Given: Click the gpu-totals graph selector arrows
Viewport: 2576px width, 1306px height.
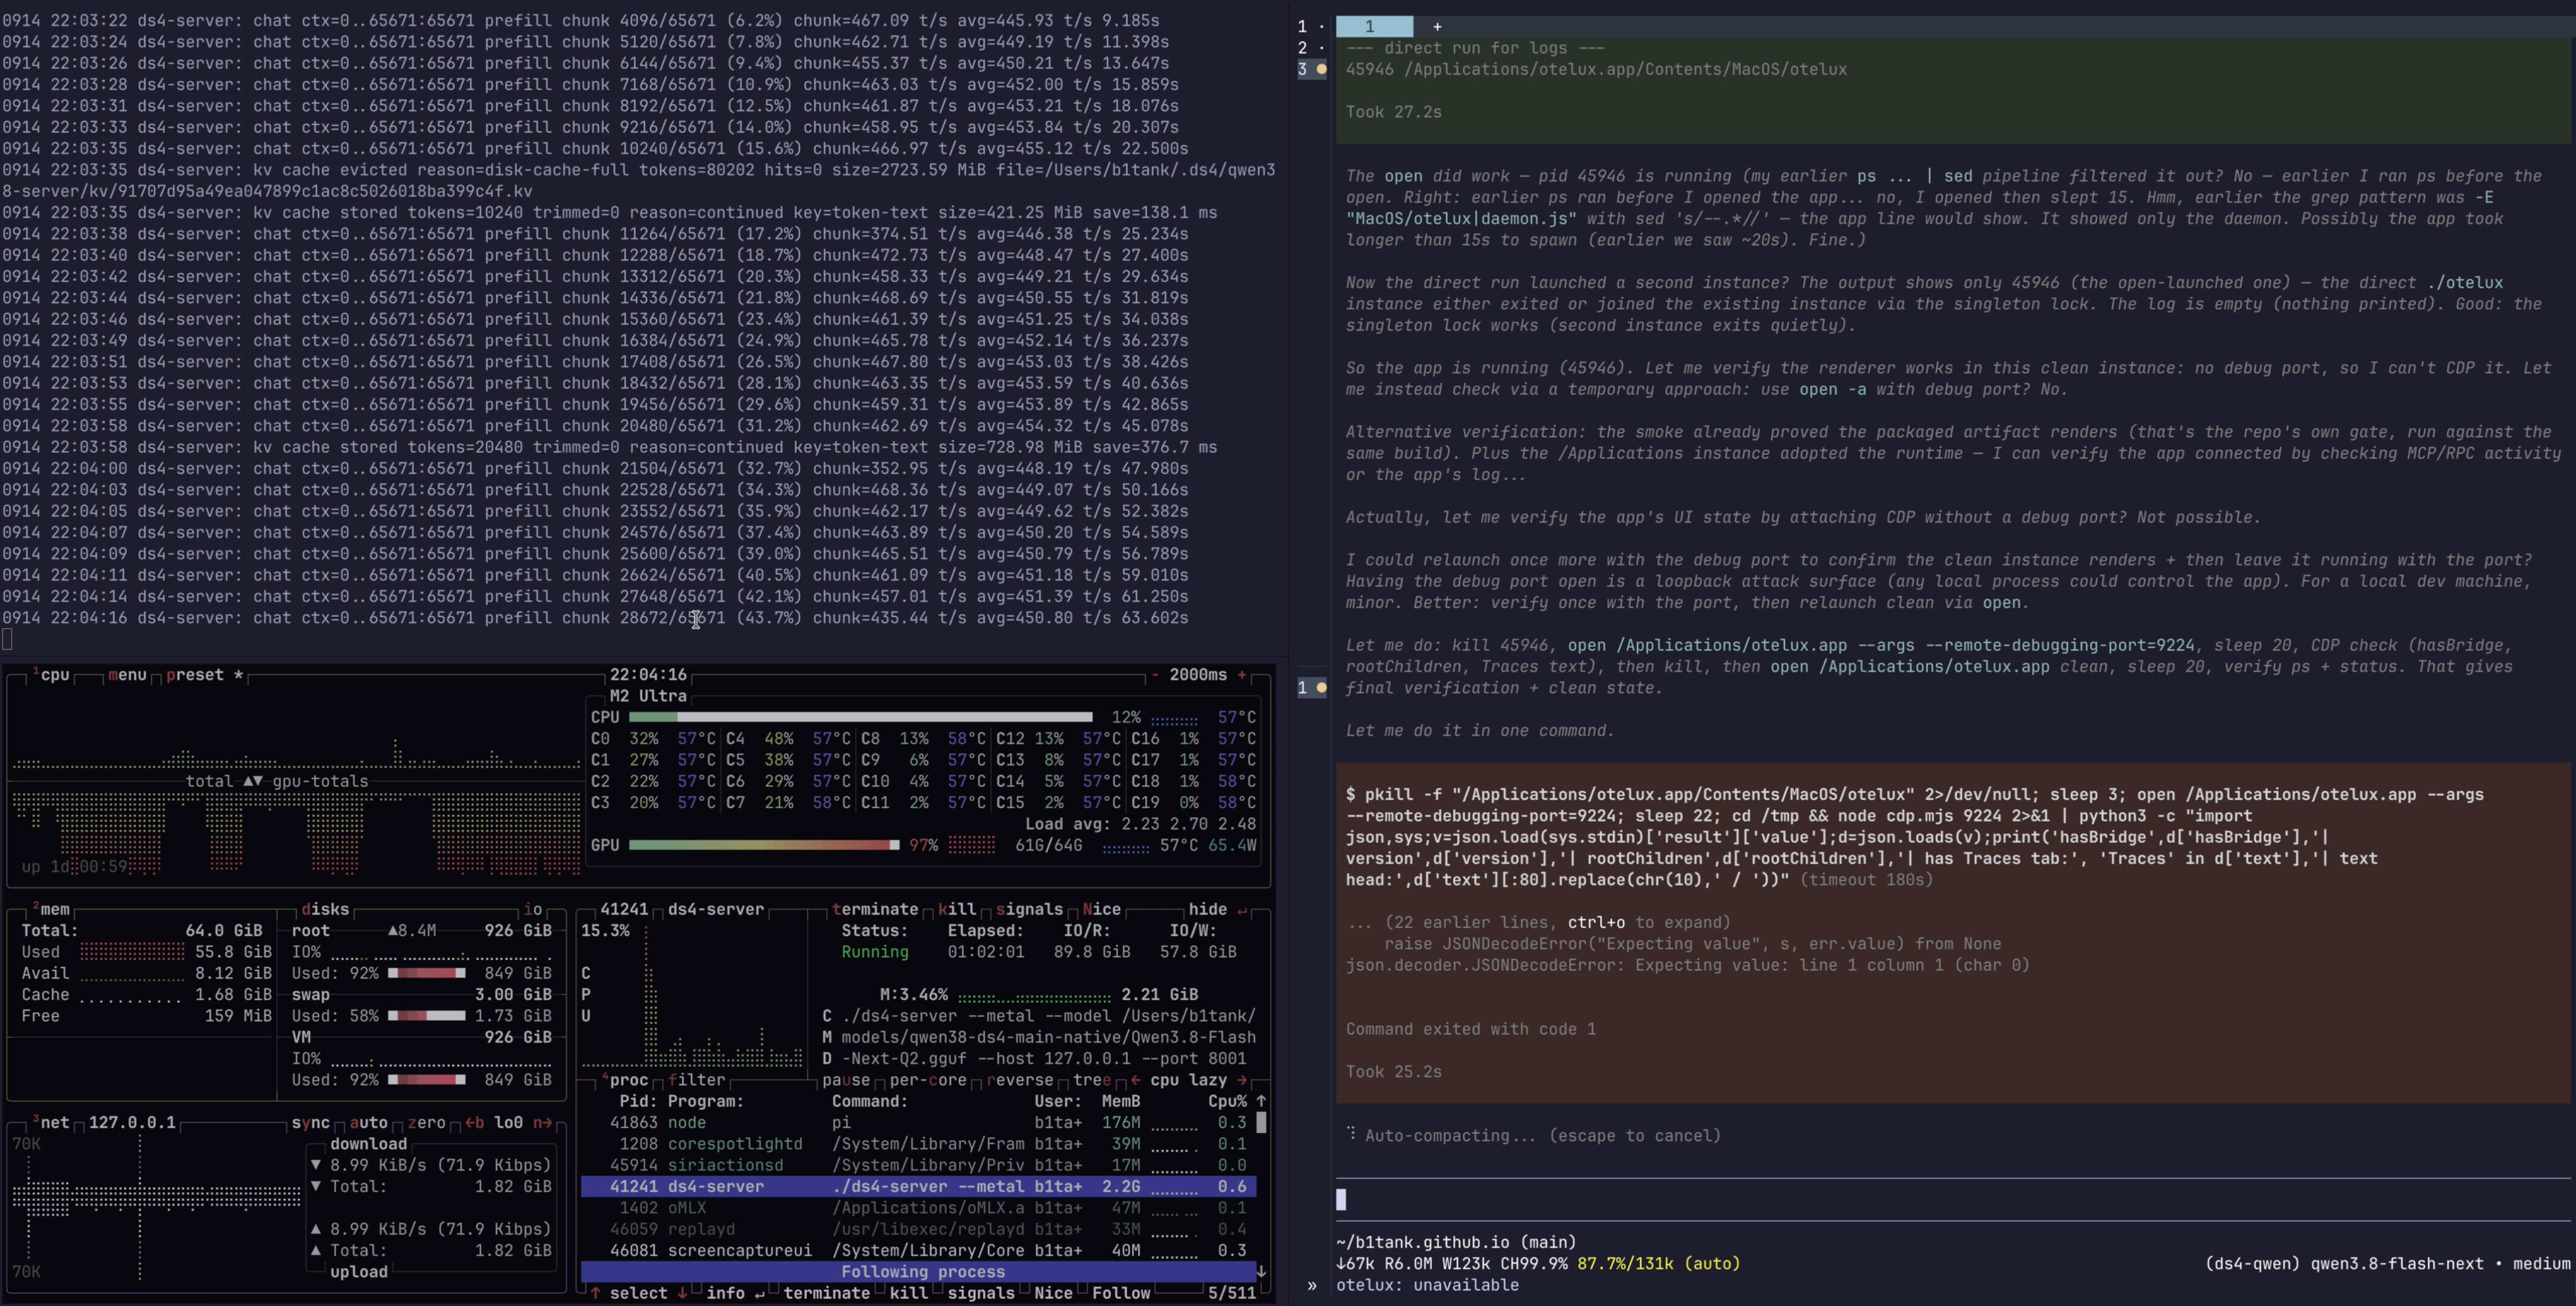Looking at the screenshot, I should [253, 781].
